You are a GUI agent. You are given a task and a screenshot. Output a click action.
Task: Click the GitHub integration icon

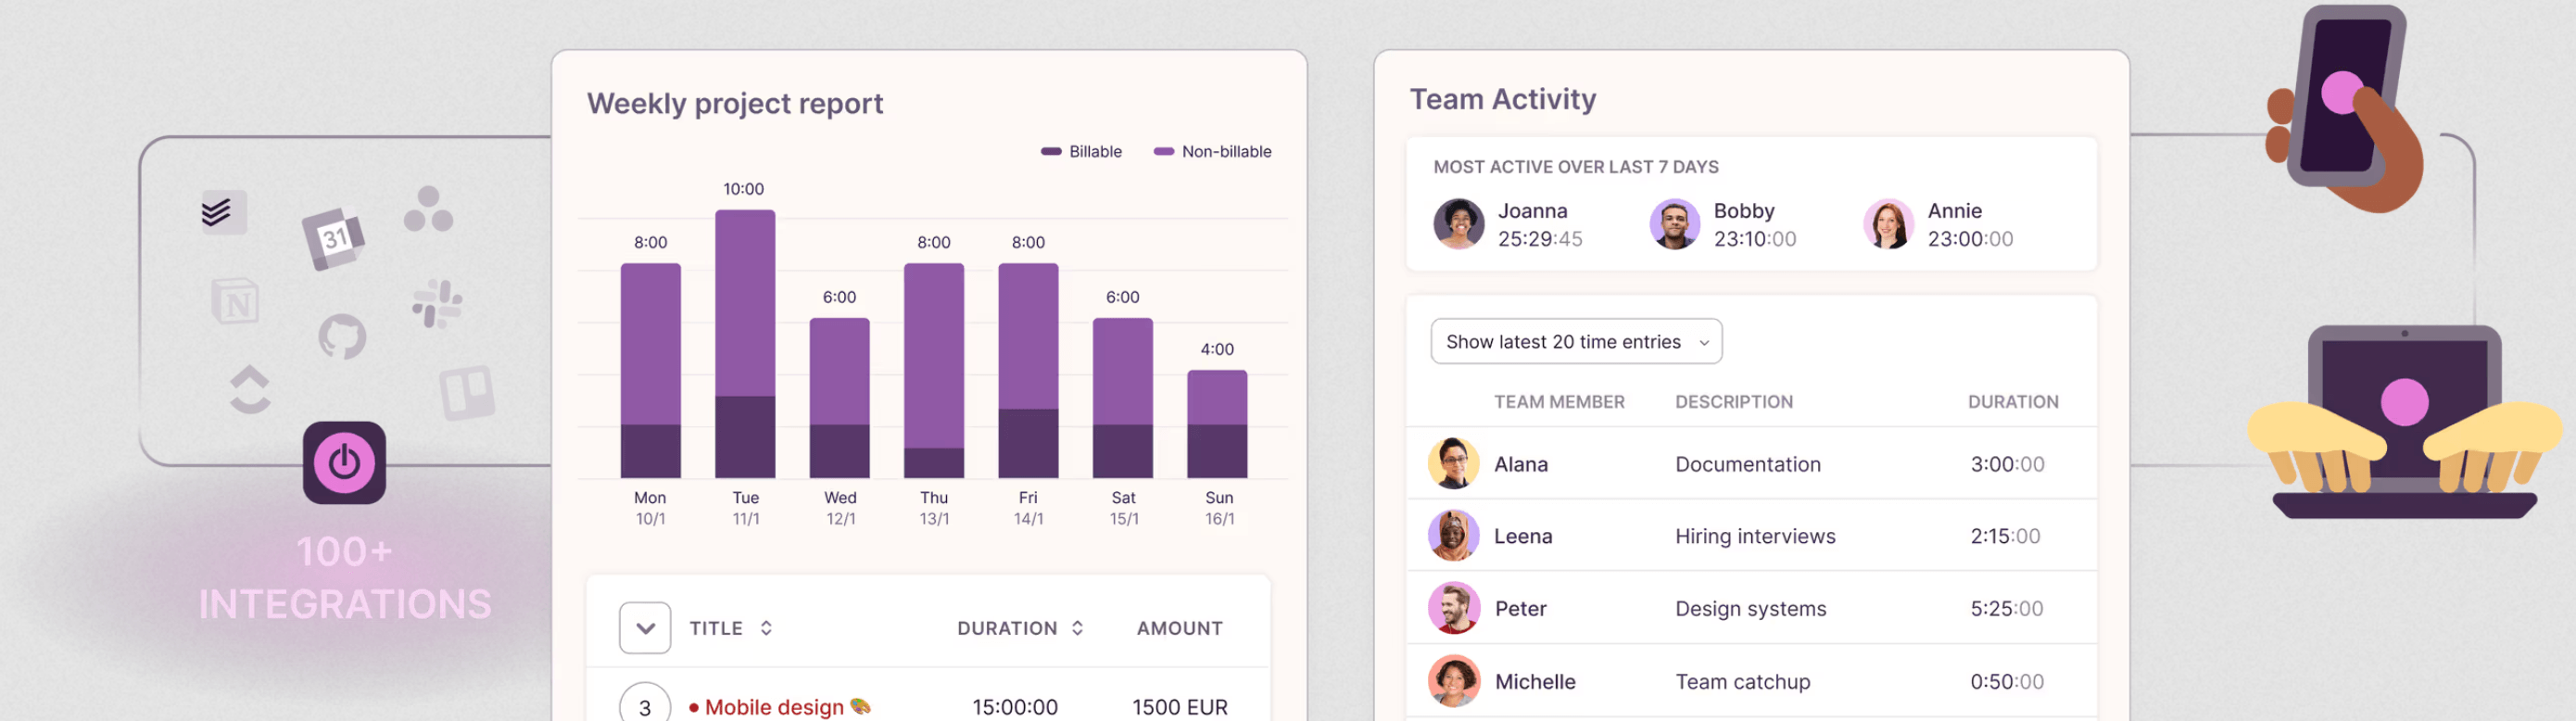(x=342, y=337)
